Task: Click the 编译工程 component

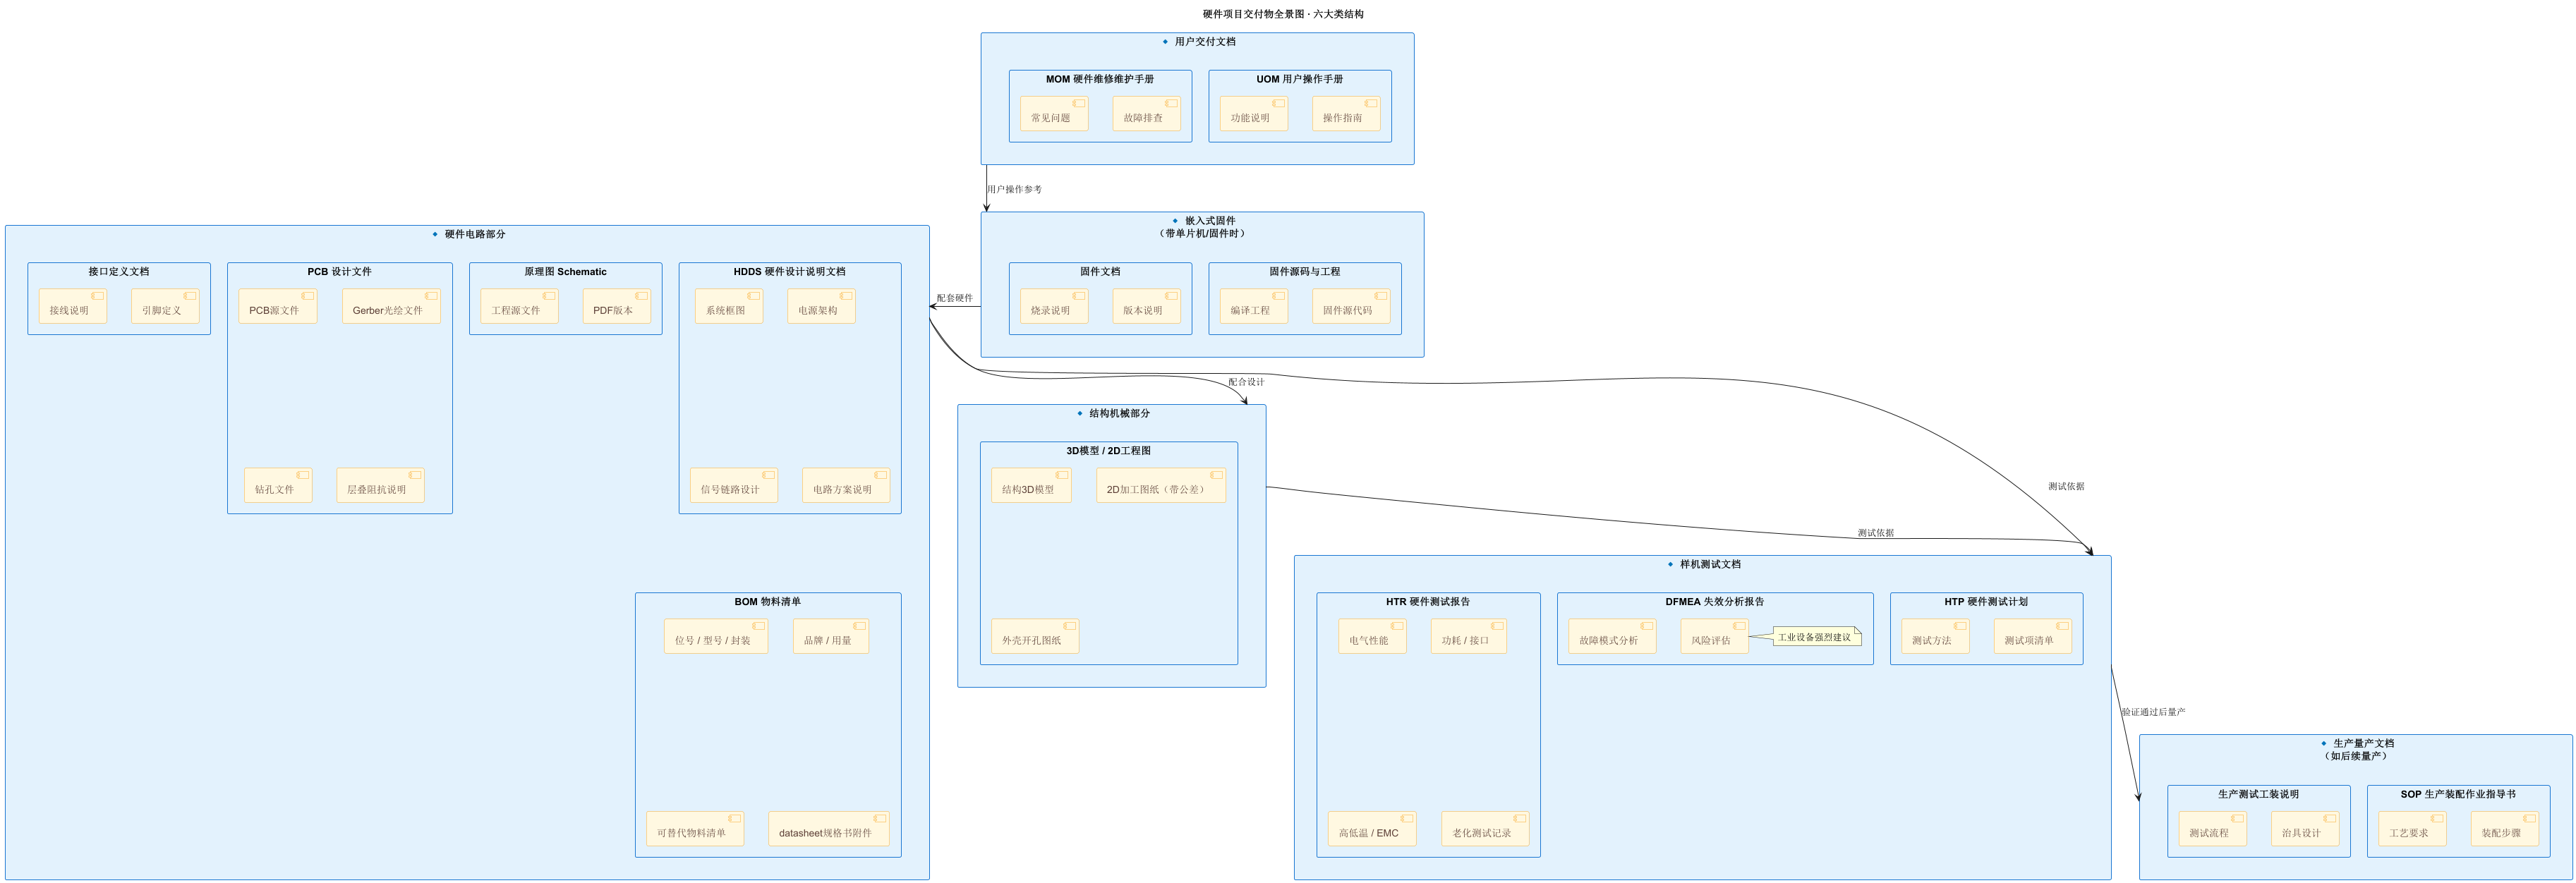Action: click(1254, 306)
